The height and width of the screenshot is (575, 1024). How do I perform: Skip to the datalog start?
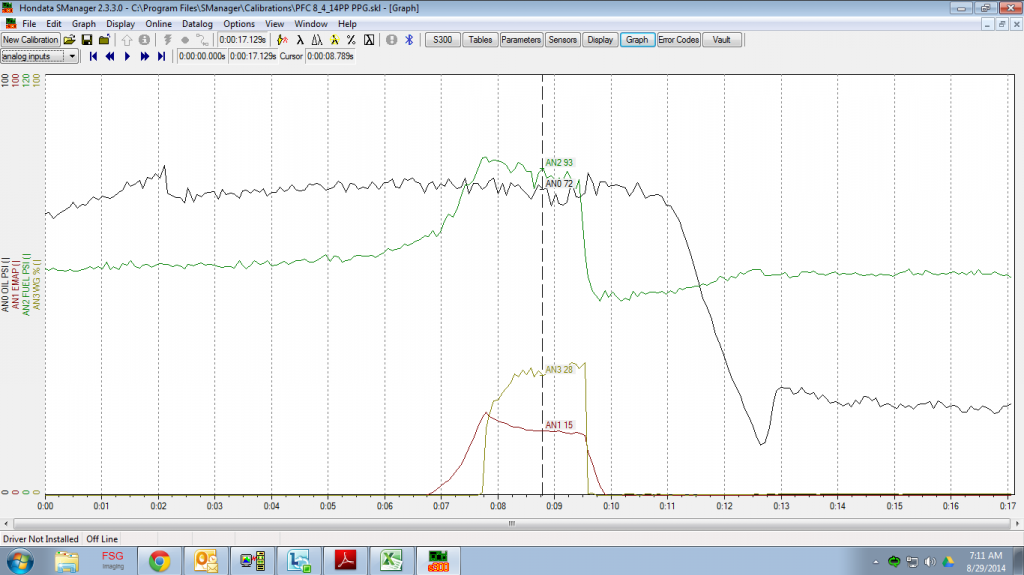(93, 57)
